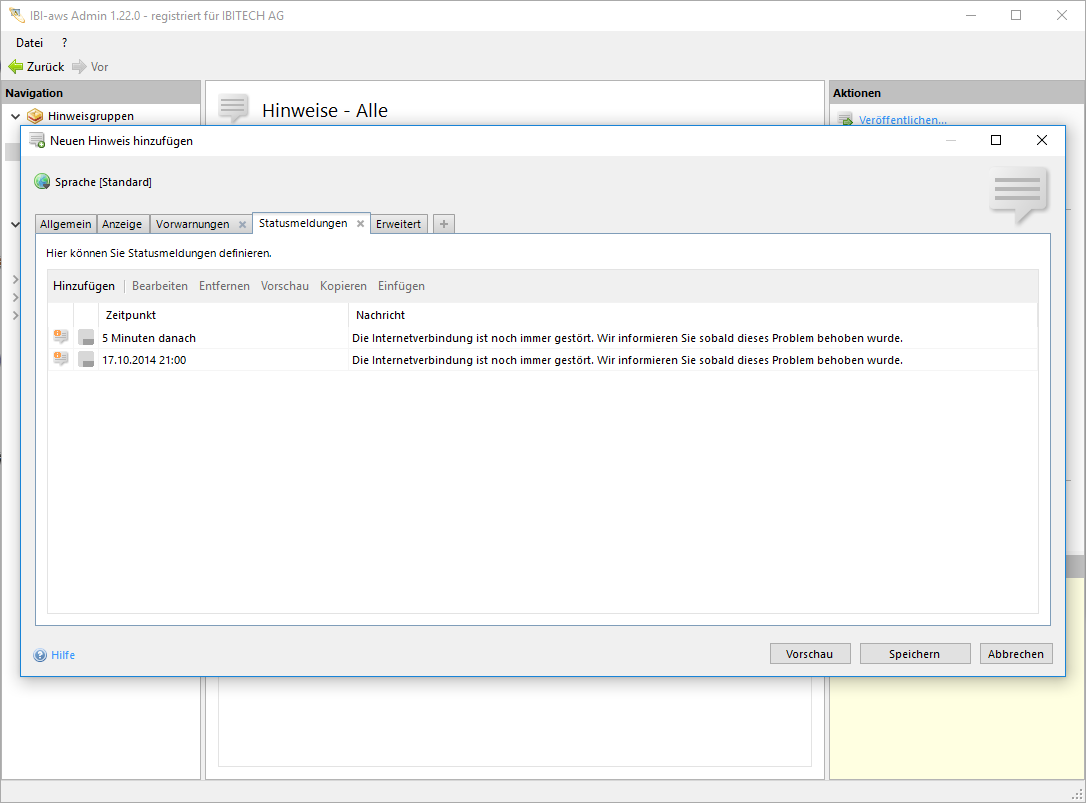Open the Datei menu
This screenshot has width=1086, height=803.
[29, 43]
